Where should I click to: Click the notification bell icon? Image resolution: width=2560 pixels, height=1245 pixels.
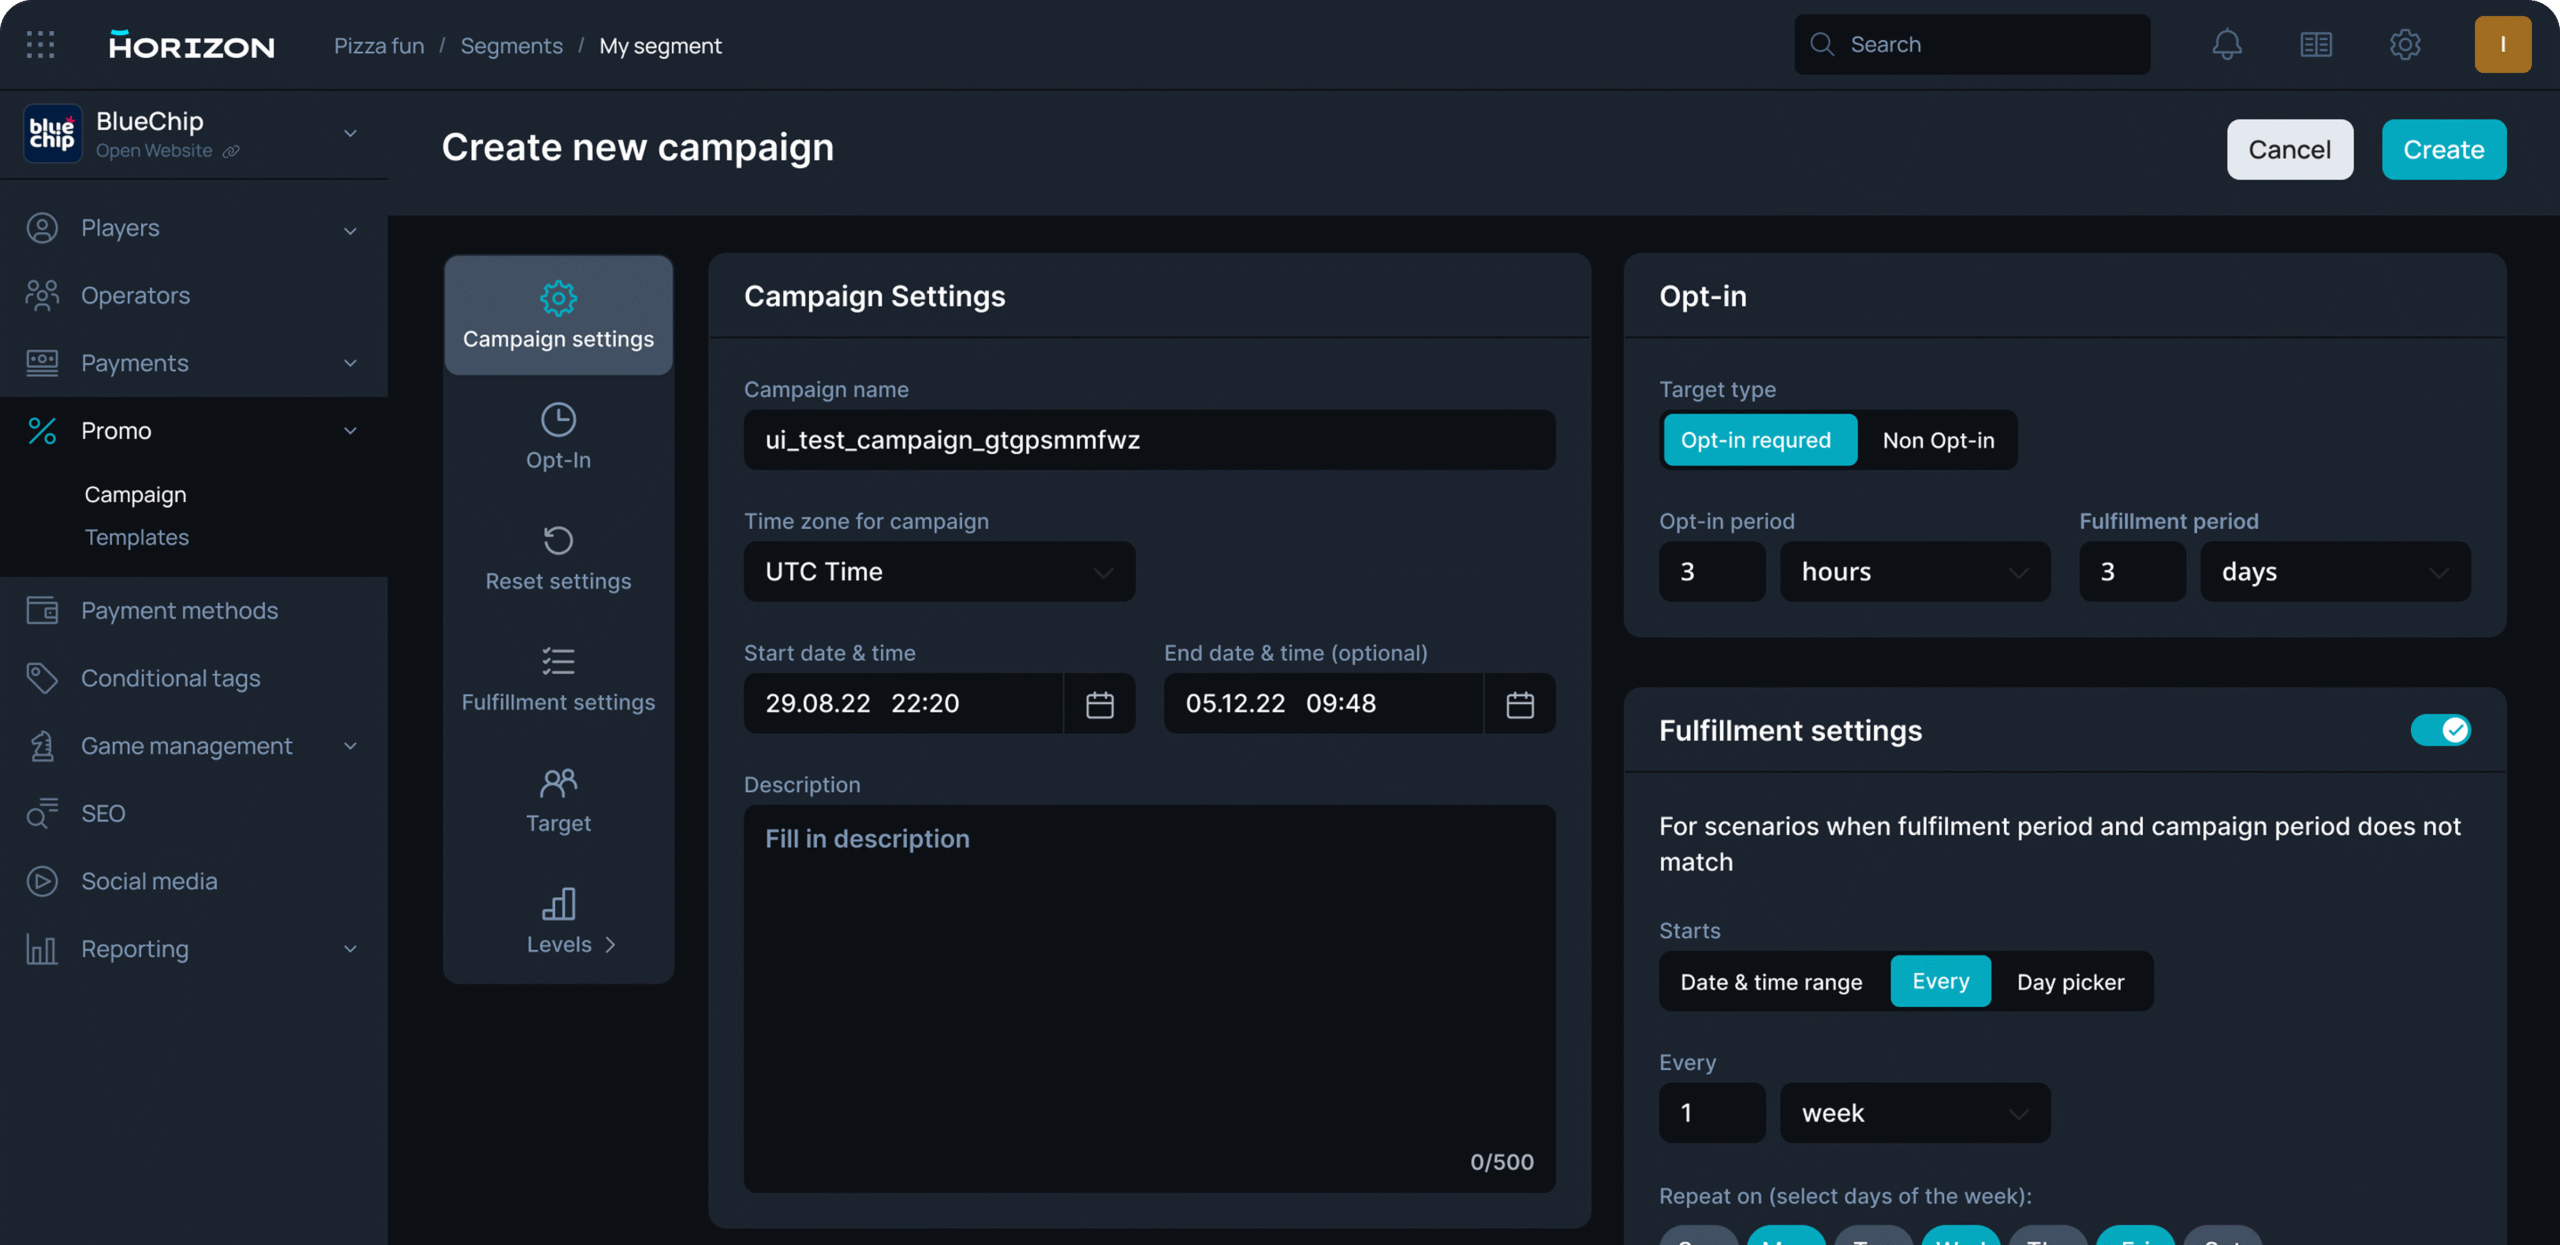tap(2226, 45)
